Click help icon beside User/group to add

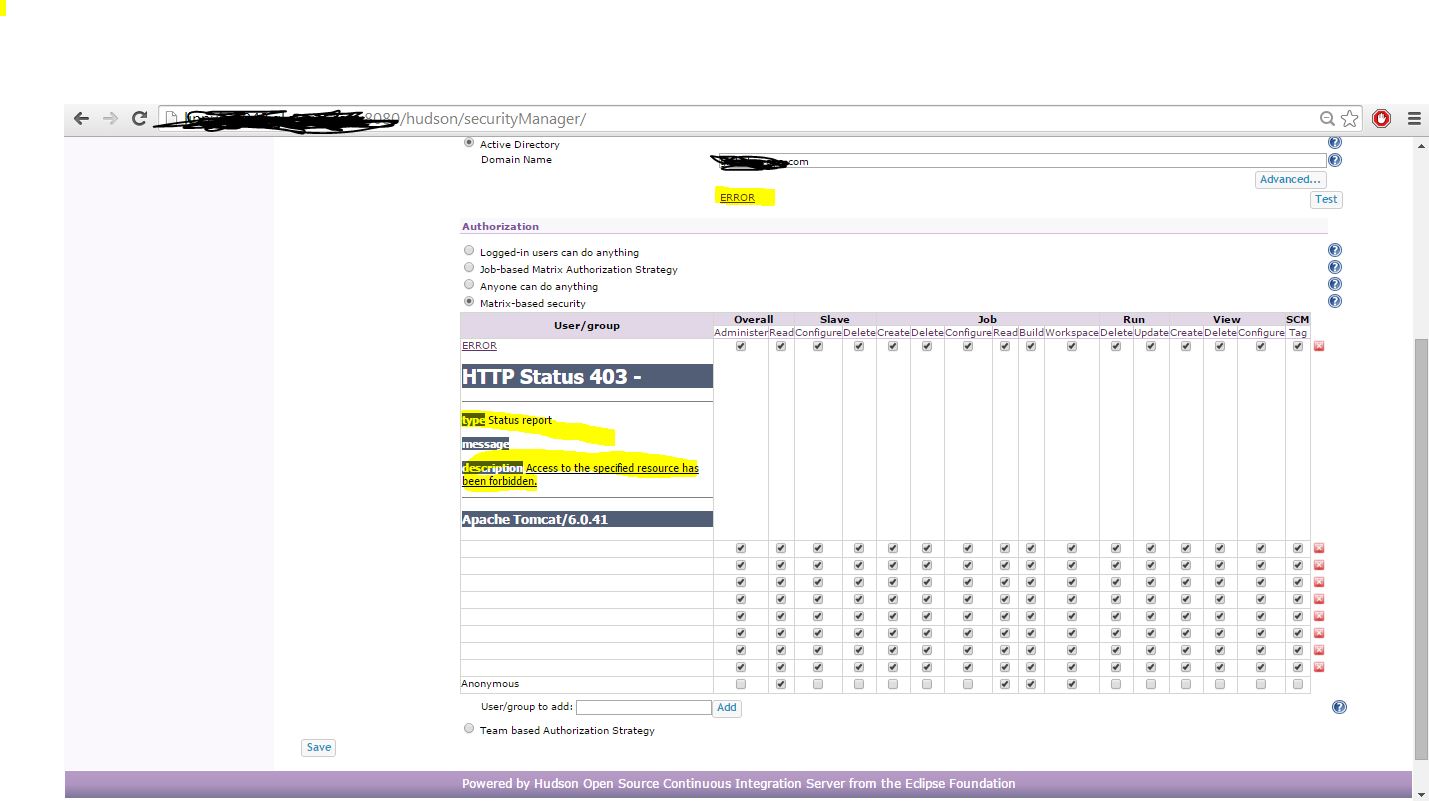1339,707
